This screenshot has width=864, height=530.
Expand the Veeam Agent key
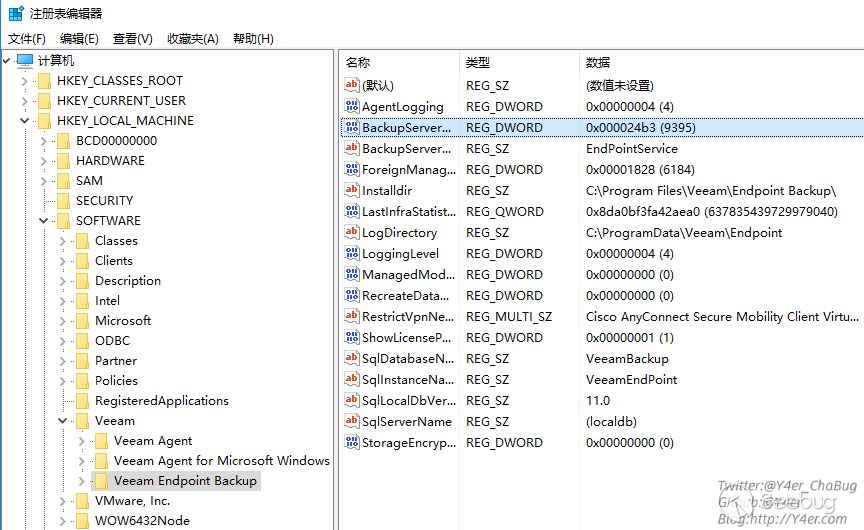click(x=82, y=441)
